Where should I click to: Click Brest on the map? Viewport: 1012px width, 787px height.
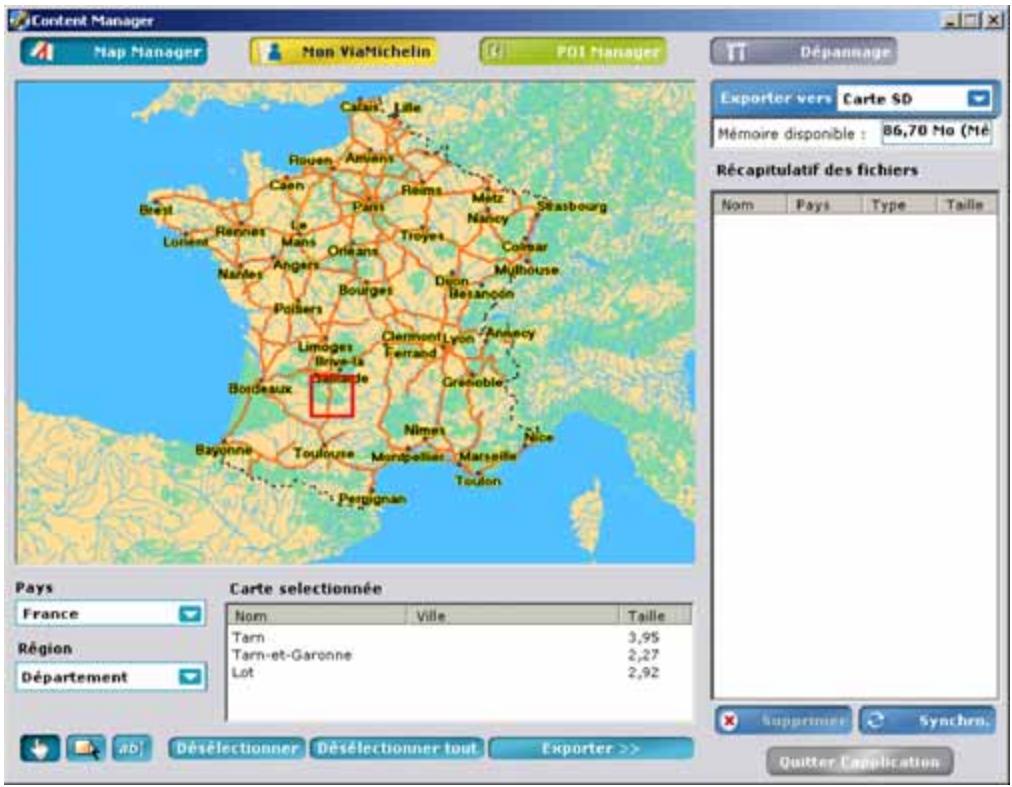coord(156,210)
